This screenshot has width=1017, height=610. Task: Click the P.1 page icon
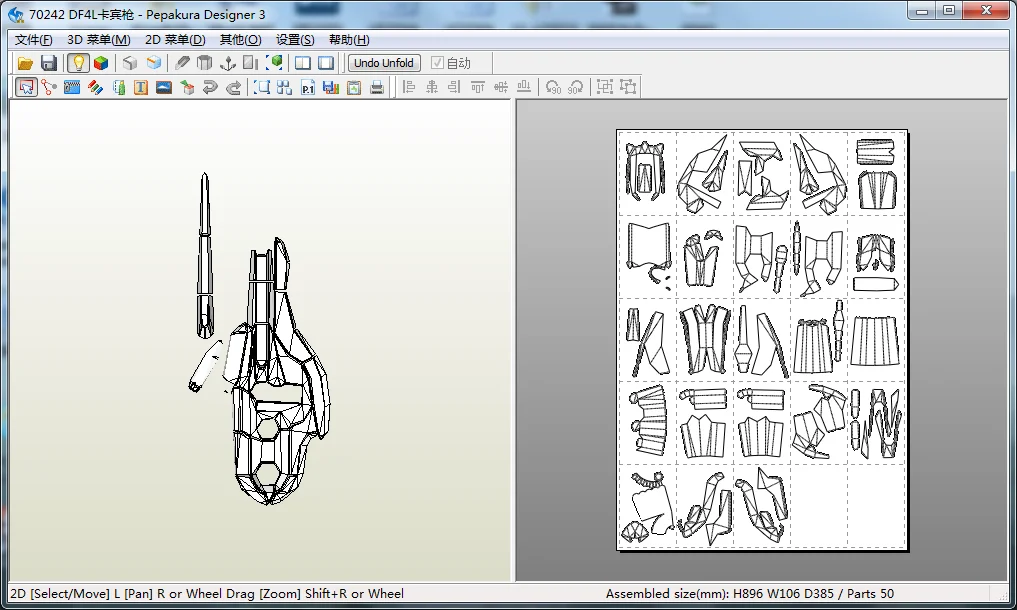pyautogui.click(x=308, y=87)
